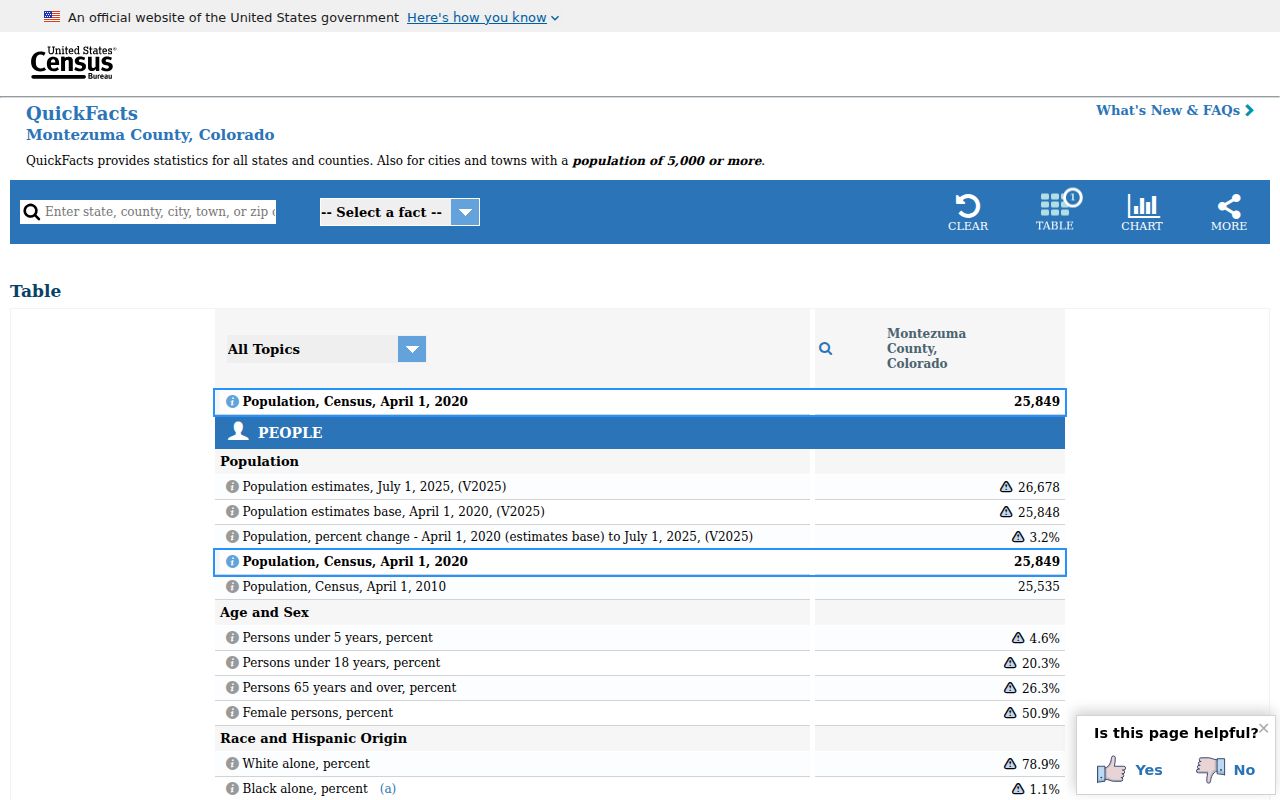Click the thumbs down No icon
This screenshot has width=1280, height=800.
pos(1210,769)
